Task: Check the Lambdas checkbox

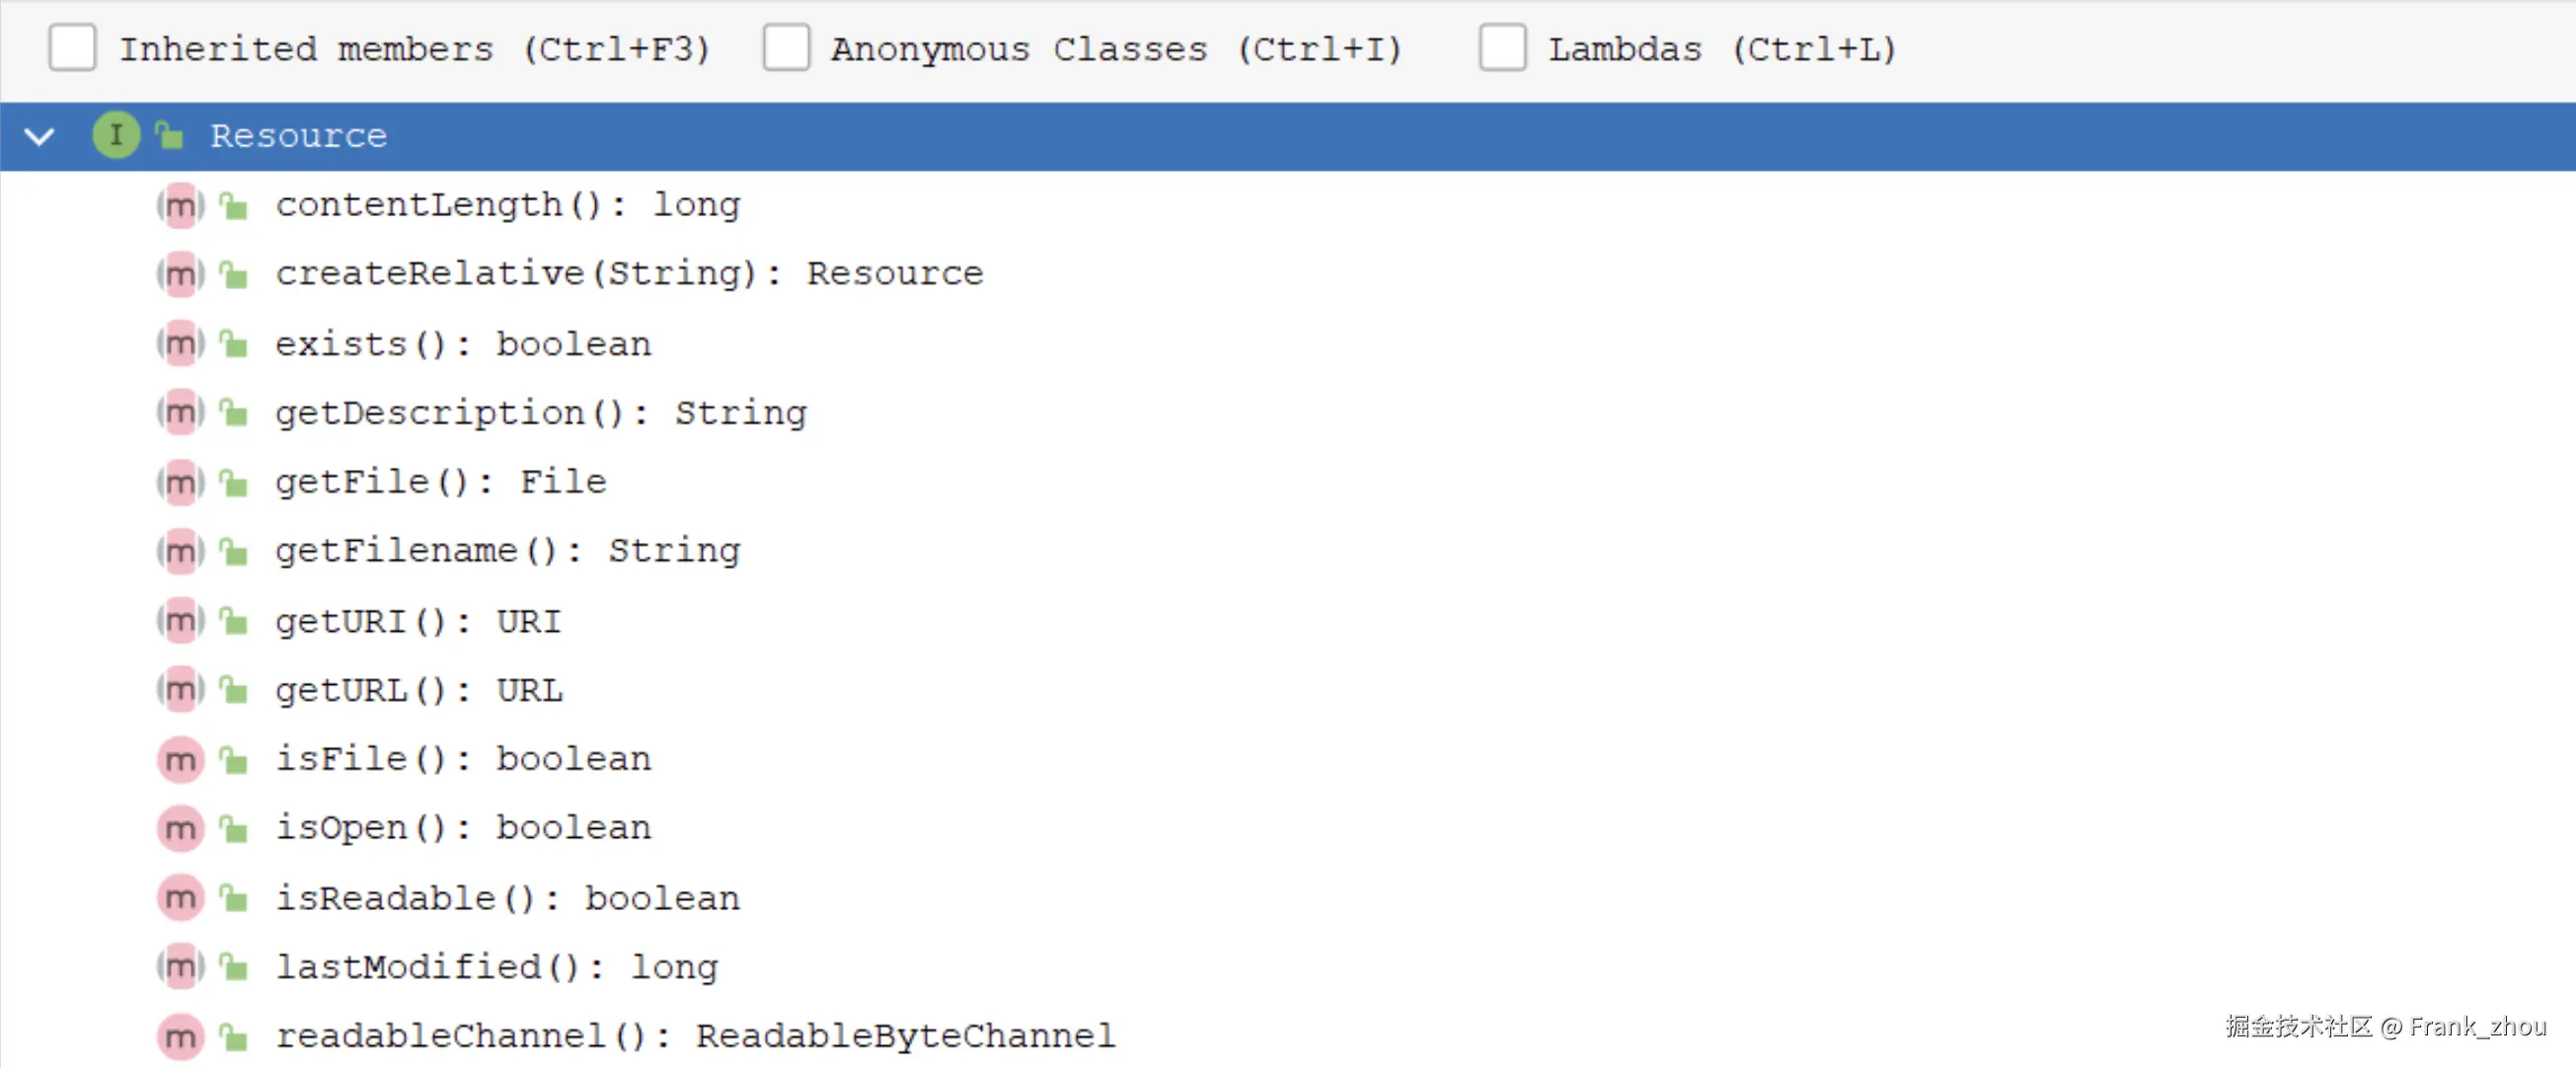Action: point(1502,47)
